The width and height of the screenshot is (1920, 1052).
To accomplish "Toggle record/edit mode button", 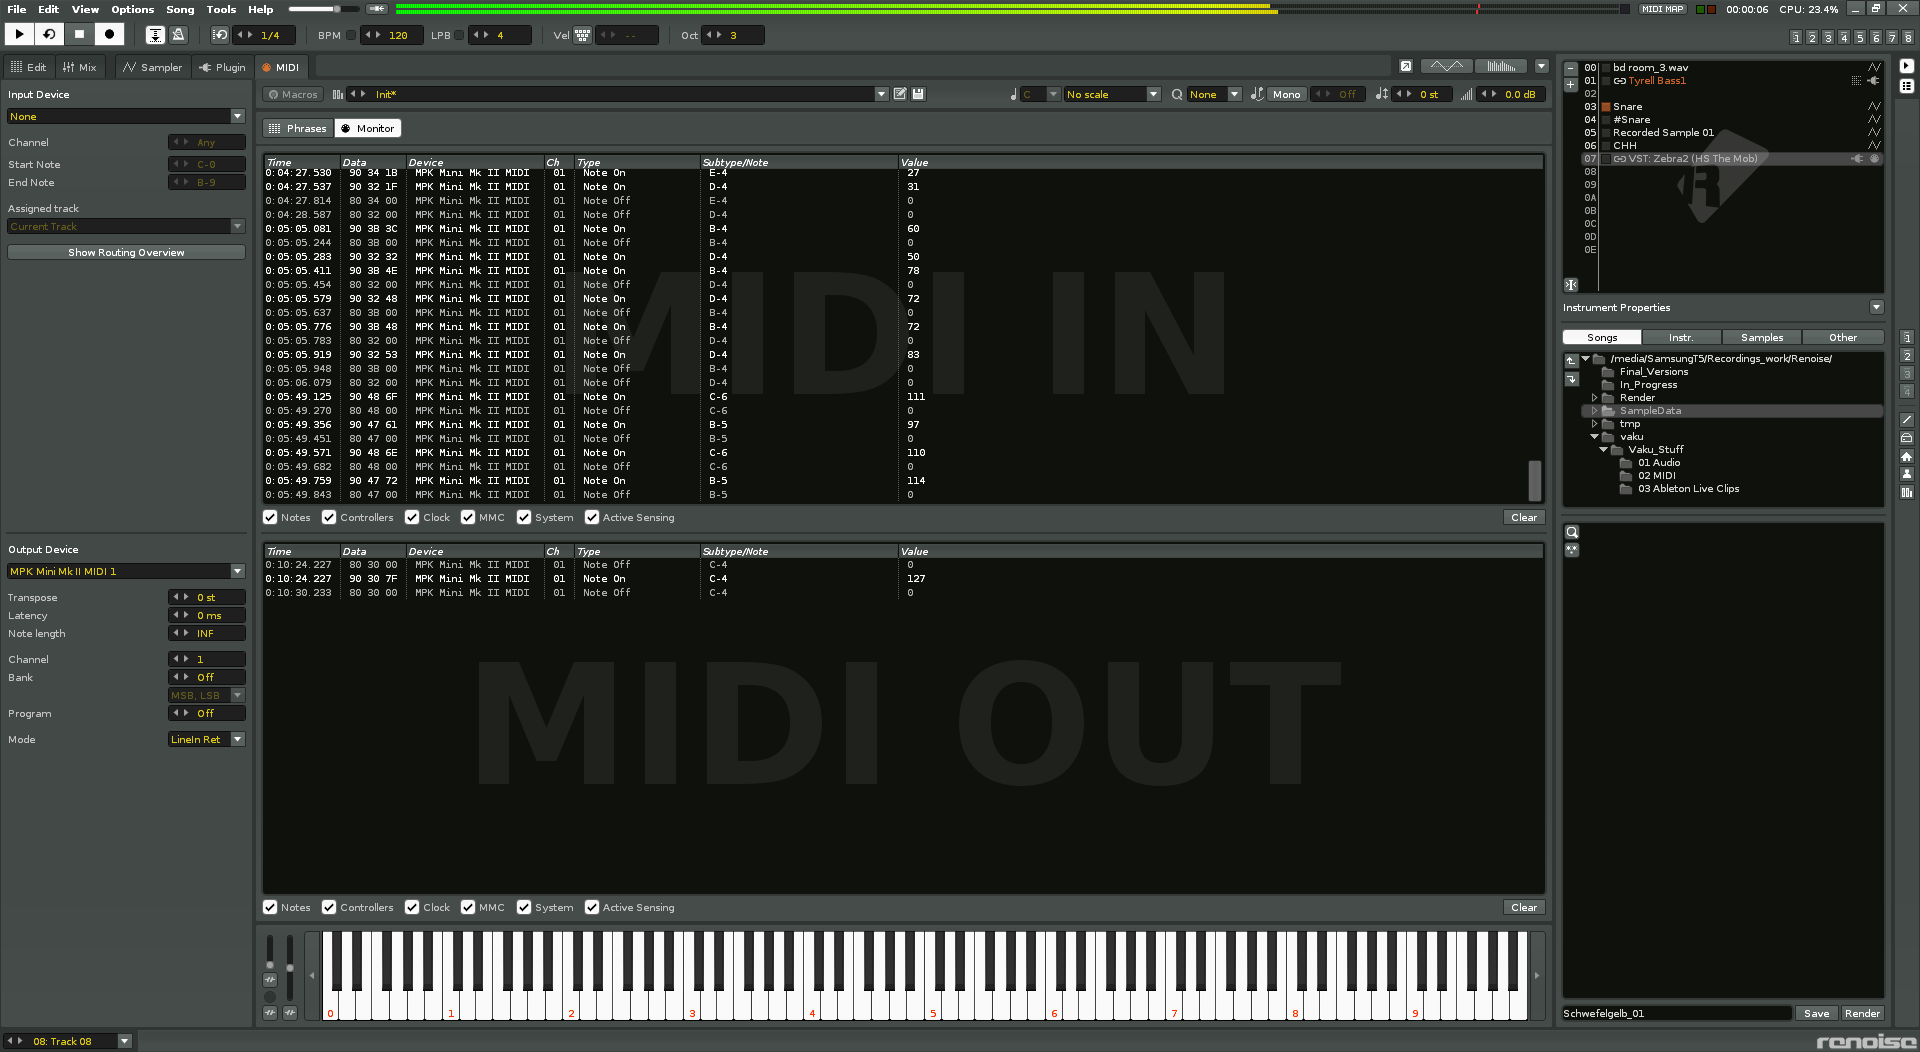I will tap(109, 34).
